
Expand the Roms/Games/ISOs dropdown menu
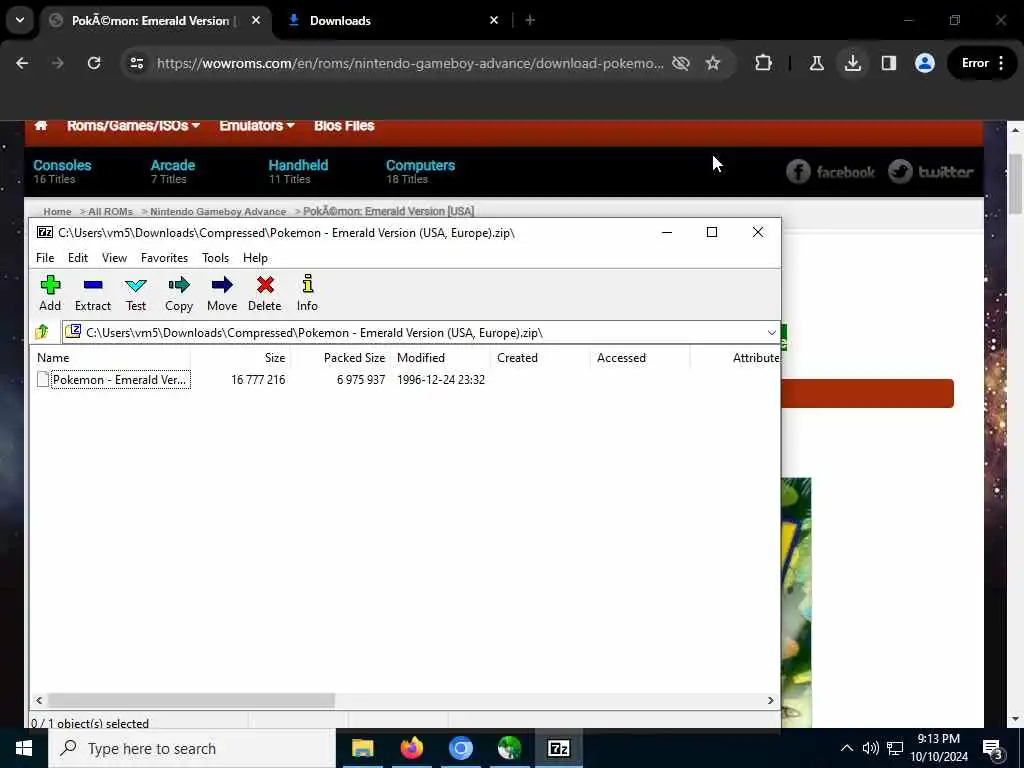coord(133,125)
